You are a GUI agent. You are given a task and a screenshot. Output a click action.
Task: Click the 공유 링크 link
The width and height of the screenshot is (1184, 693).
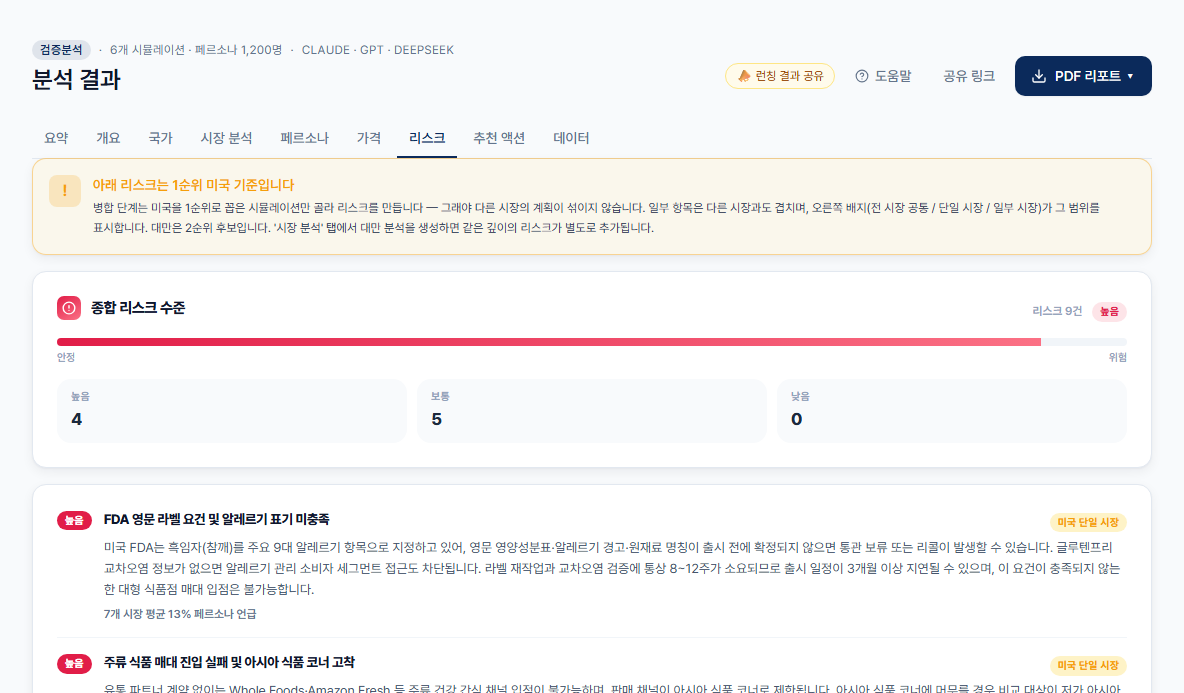[x=969, y=76]
